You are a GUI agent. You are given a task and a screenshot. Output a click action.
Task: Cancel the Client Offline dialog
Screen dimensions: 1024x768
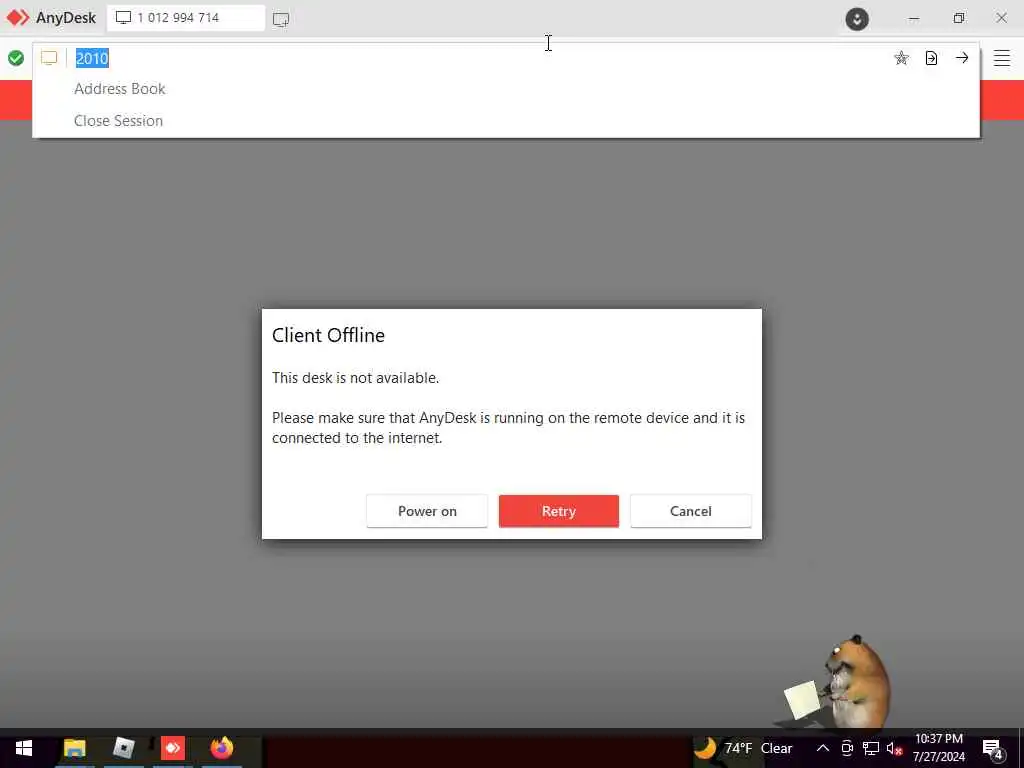[690, 511]
